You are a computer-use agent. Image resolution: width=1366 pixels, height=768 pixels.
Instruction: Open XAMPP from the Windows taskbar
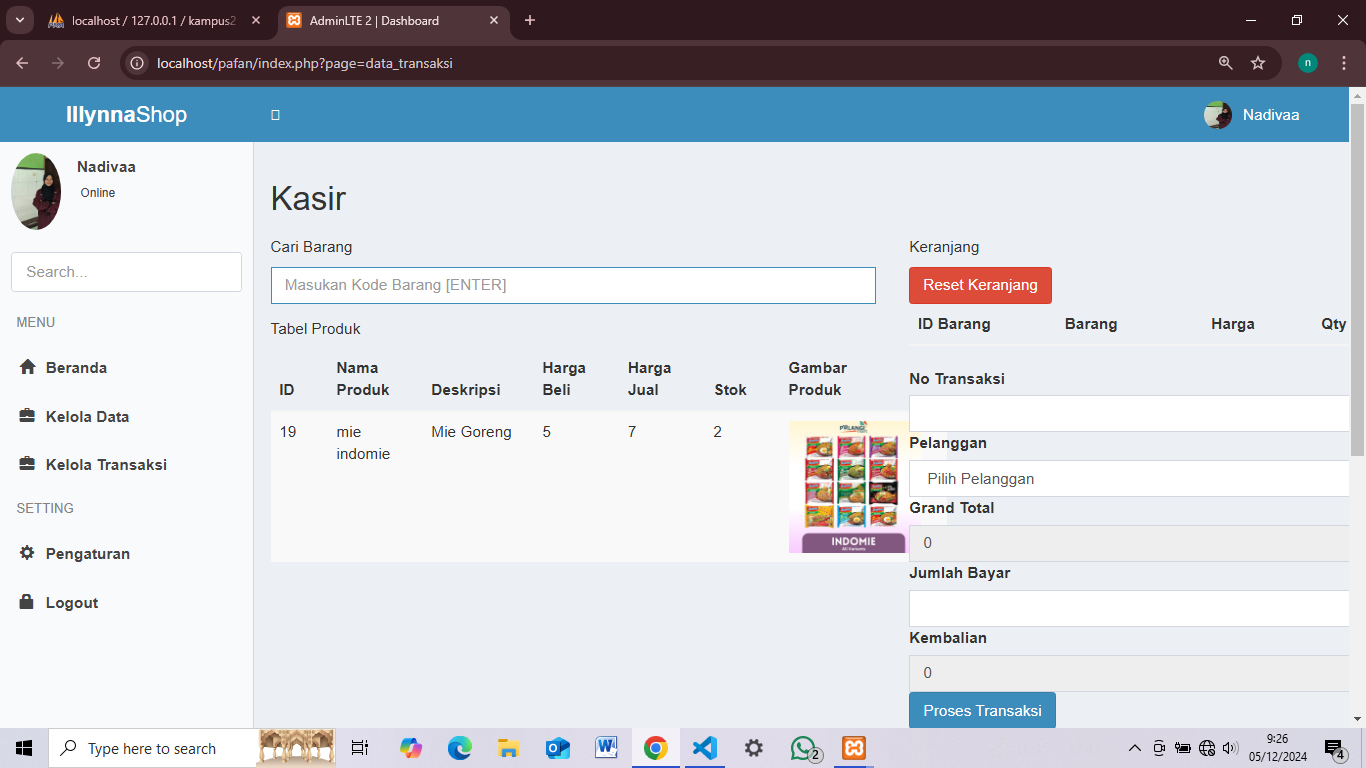pos(853,748)
